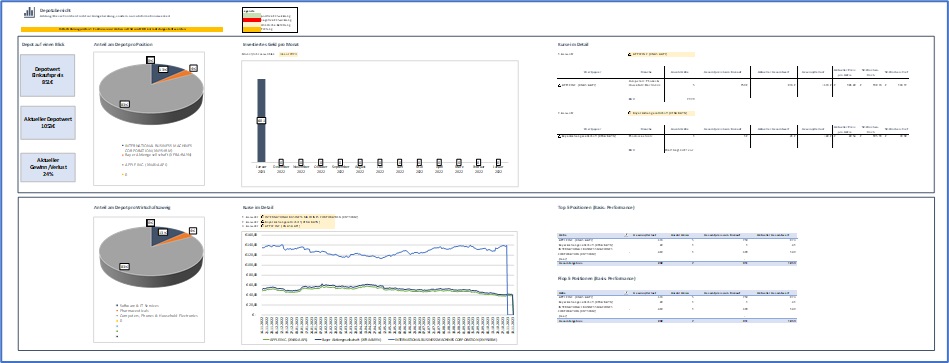This screenshot has height=363, width=949.
Task: Click the green swatch in the legend box
Action: pyautogui.click(x=251, y=16)
